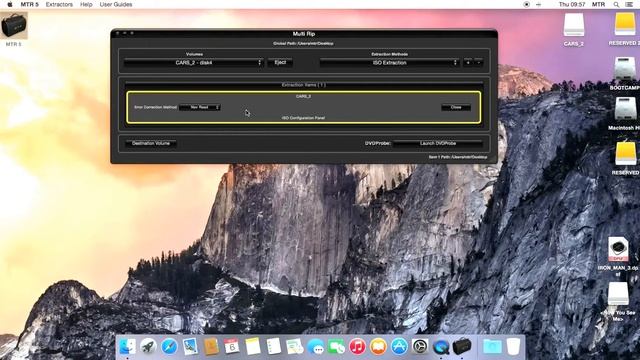This screenshot has height=360, width=640.
Task: Open the Downloads folder in the Dock
Action: click(x=492, y=347)
